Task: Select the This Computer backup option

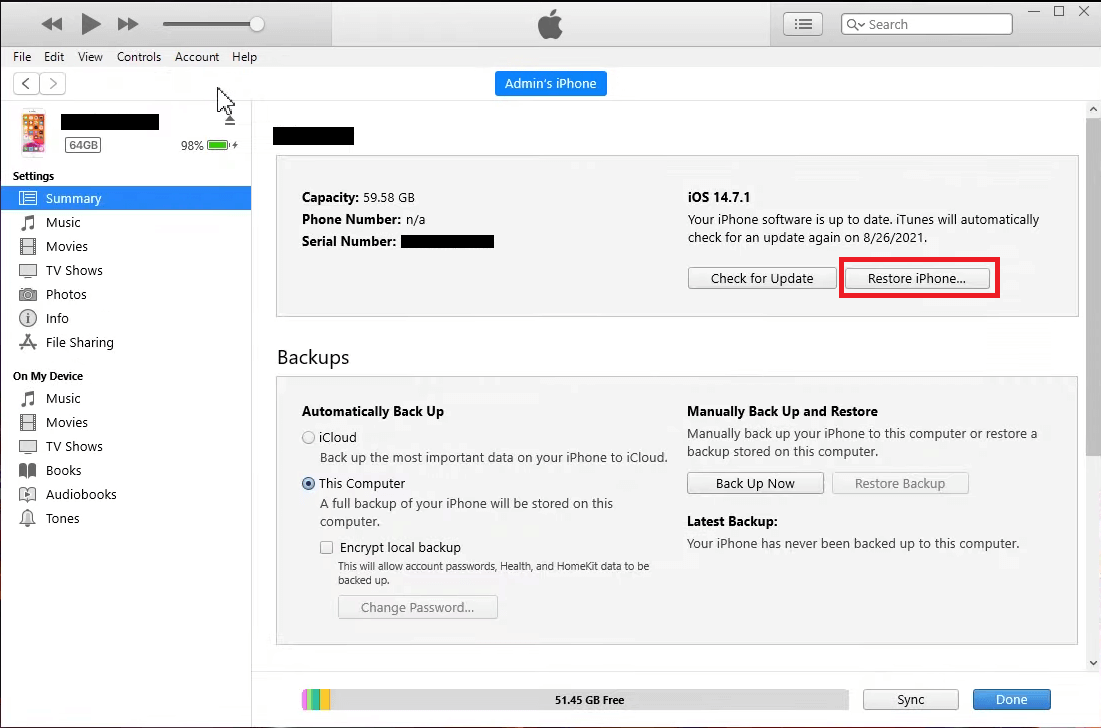Action: tap(308, 483)
